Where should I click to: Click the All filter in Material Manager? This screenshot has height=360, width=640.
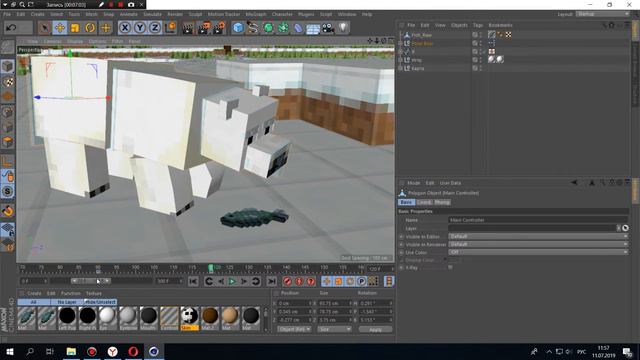pyautogui.click(x=33, y=302)
